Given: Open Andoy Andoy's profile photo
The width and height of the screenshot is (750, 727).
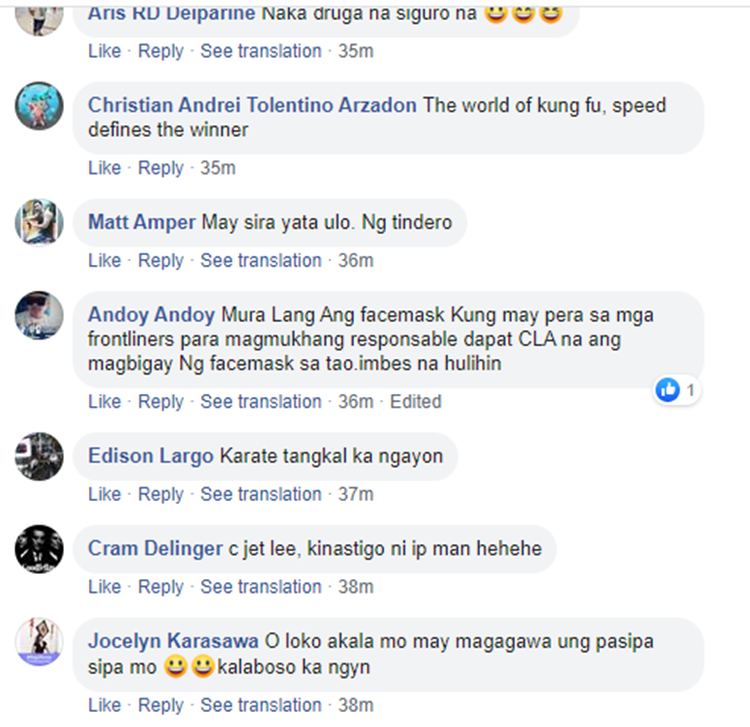Looking at the screenshot, I should pos(39,315).
